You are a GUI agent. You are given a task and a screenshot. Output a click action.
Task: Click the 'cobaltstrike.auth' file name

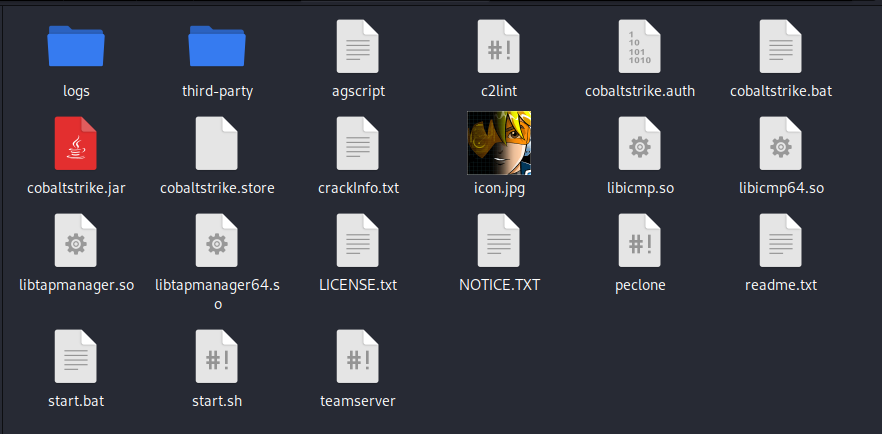tap(640, 91)
